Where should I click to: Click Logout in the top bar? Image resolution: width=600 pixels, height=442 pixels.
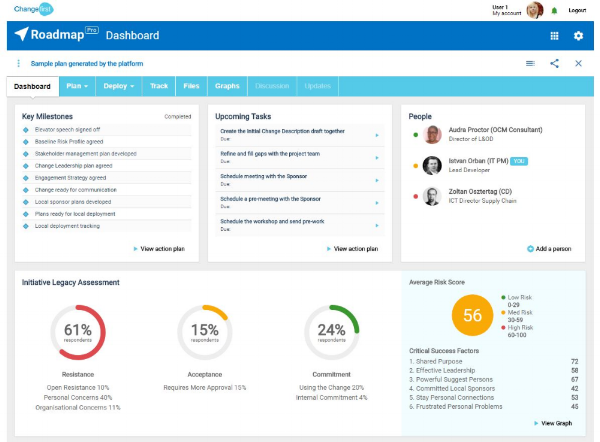577,10
